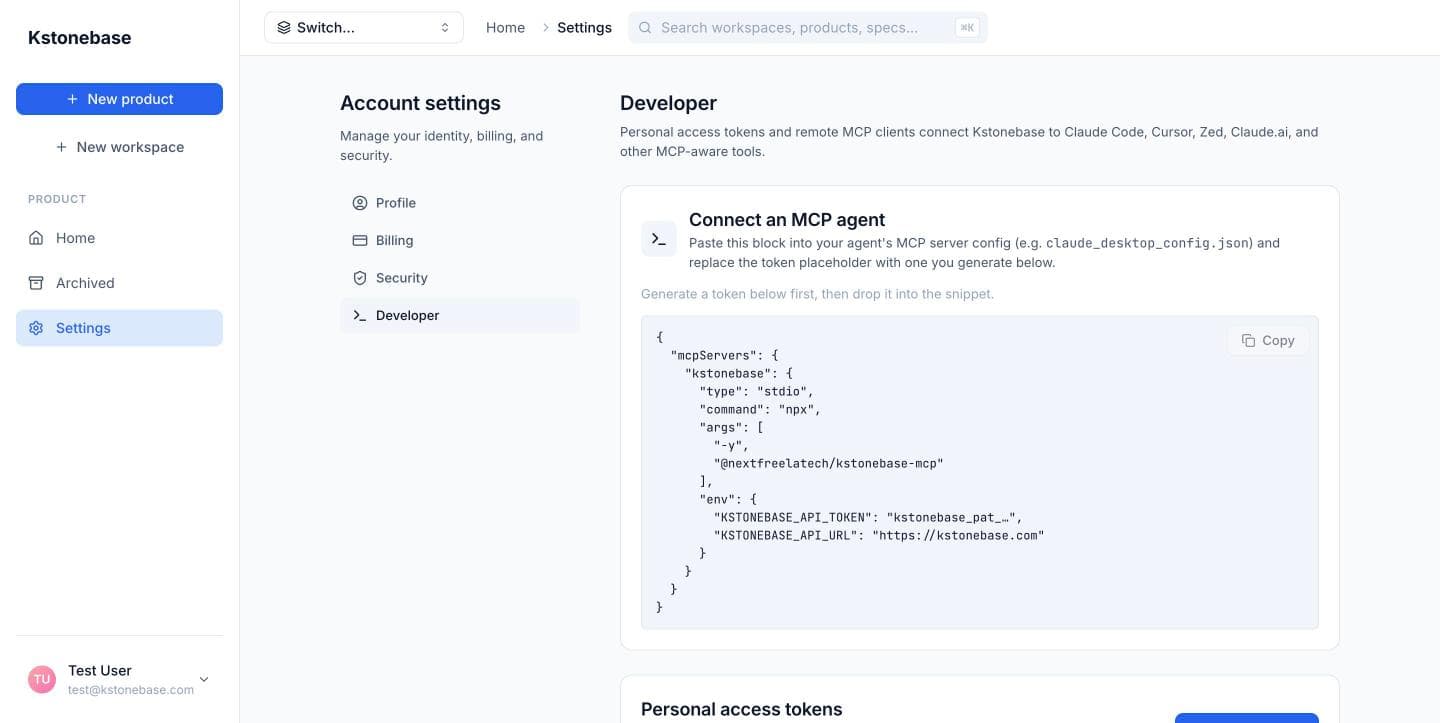Click the plus icon on New product
This screenshot has height=723, width=1440.
[x=72, y=99]
